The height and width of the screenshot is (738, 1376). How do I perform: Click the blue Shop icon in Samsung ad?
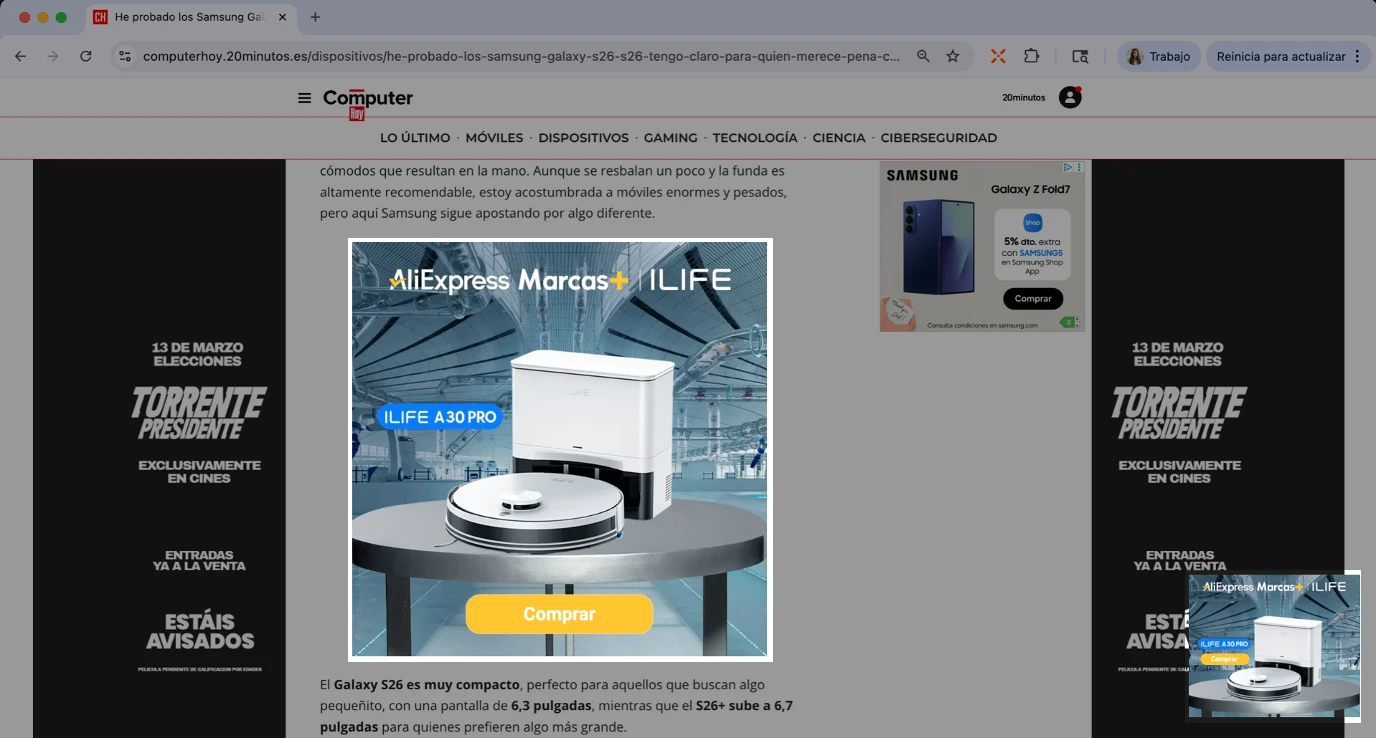(1033, 223)
